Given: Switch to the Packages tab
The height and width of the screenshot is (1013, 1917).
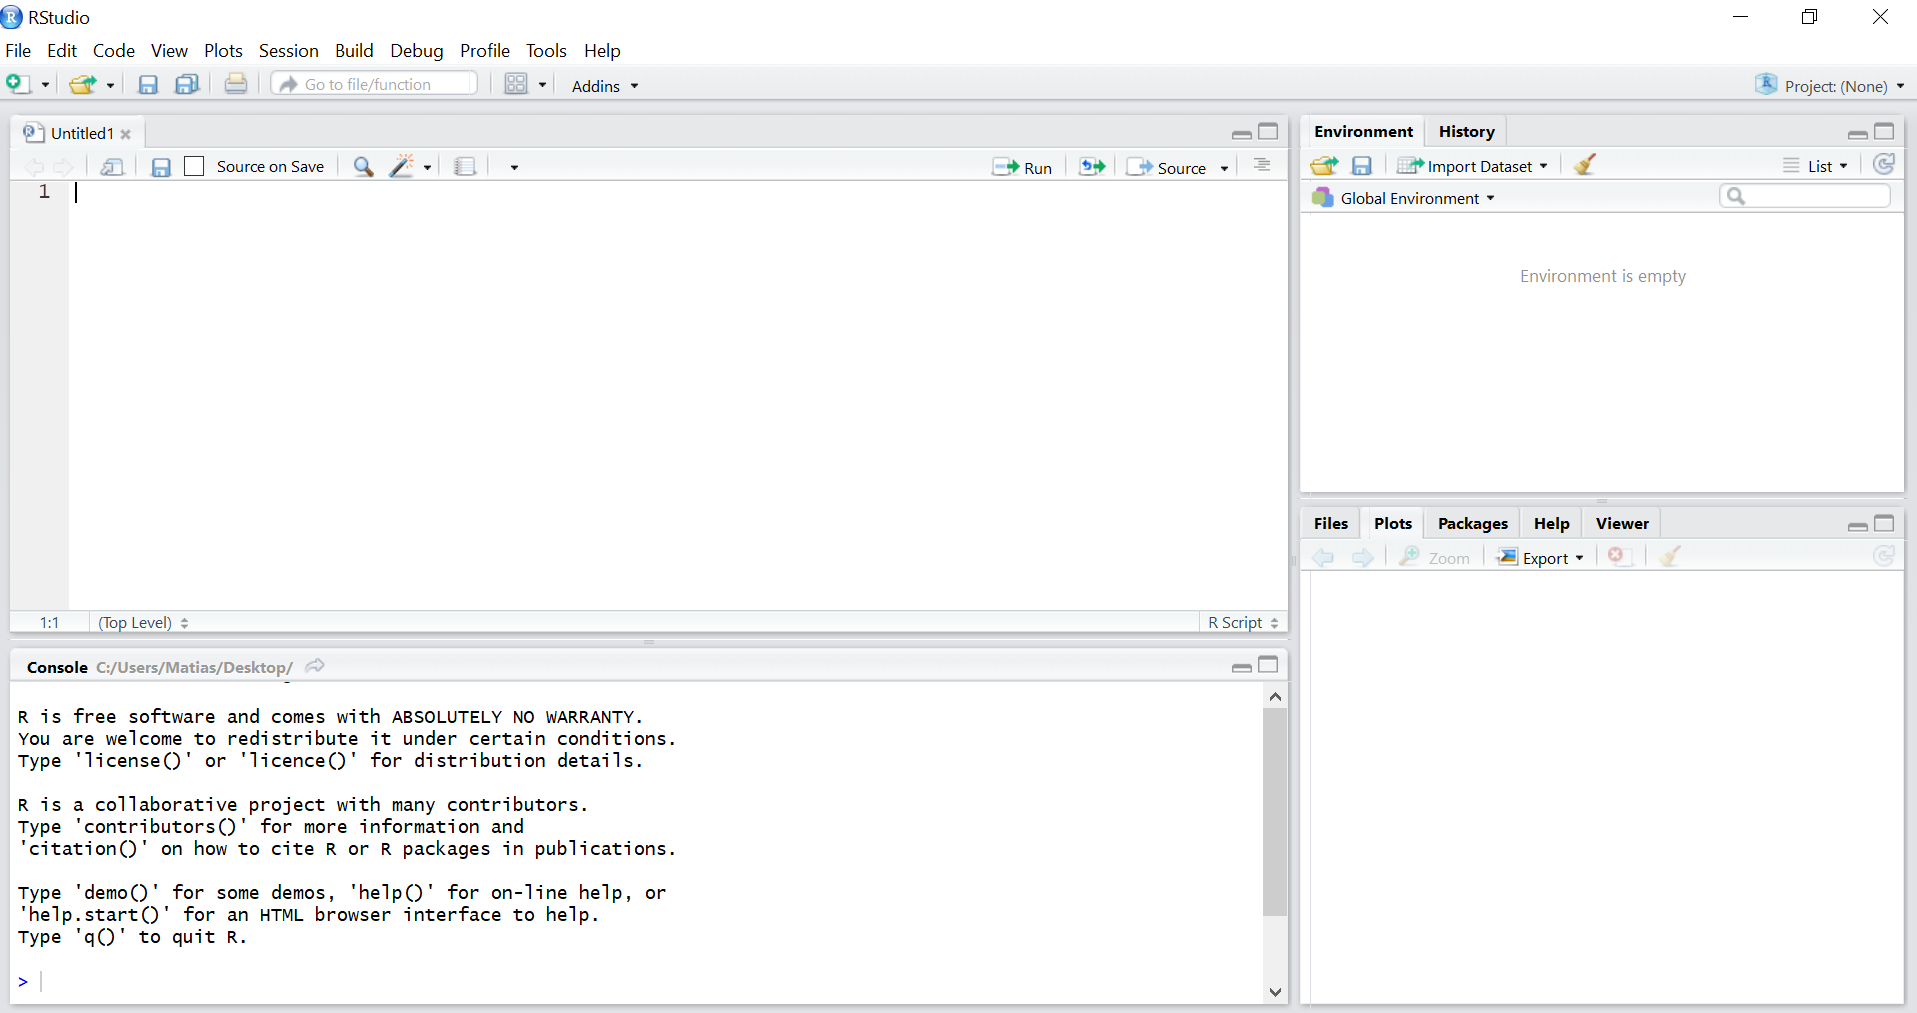Looking at the screenshot, I should point(1472,523).
